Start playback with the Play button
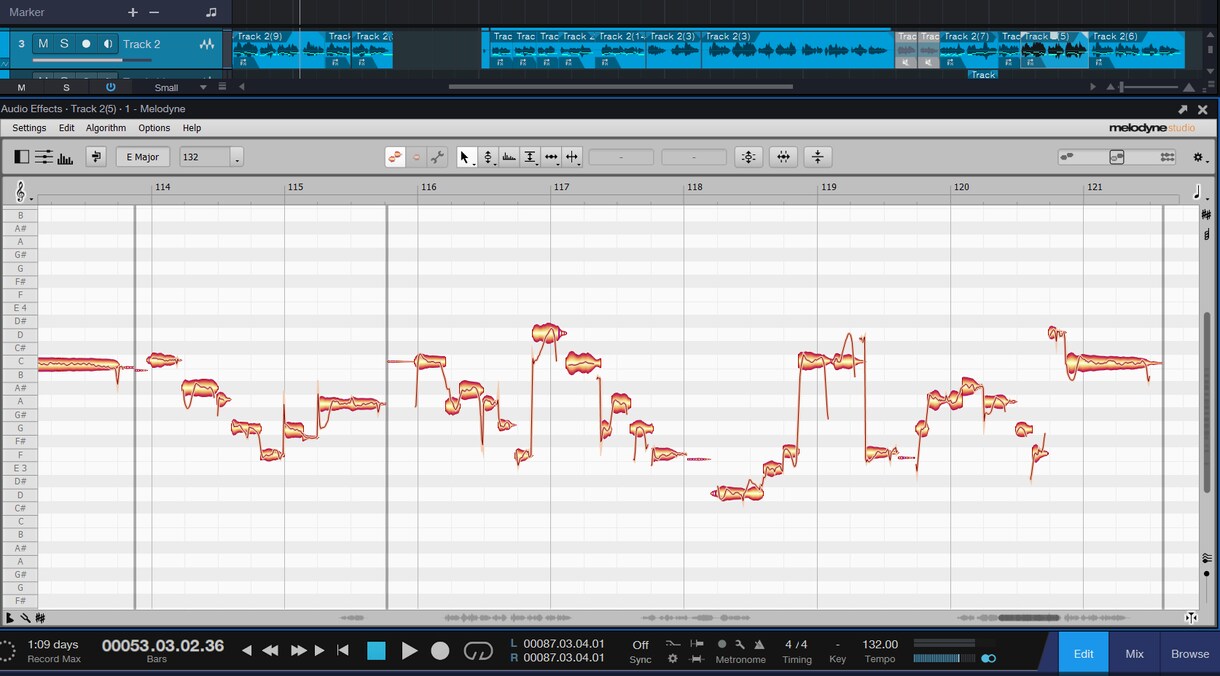The image size is (1220, 676). tap(409, 651)
